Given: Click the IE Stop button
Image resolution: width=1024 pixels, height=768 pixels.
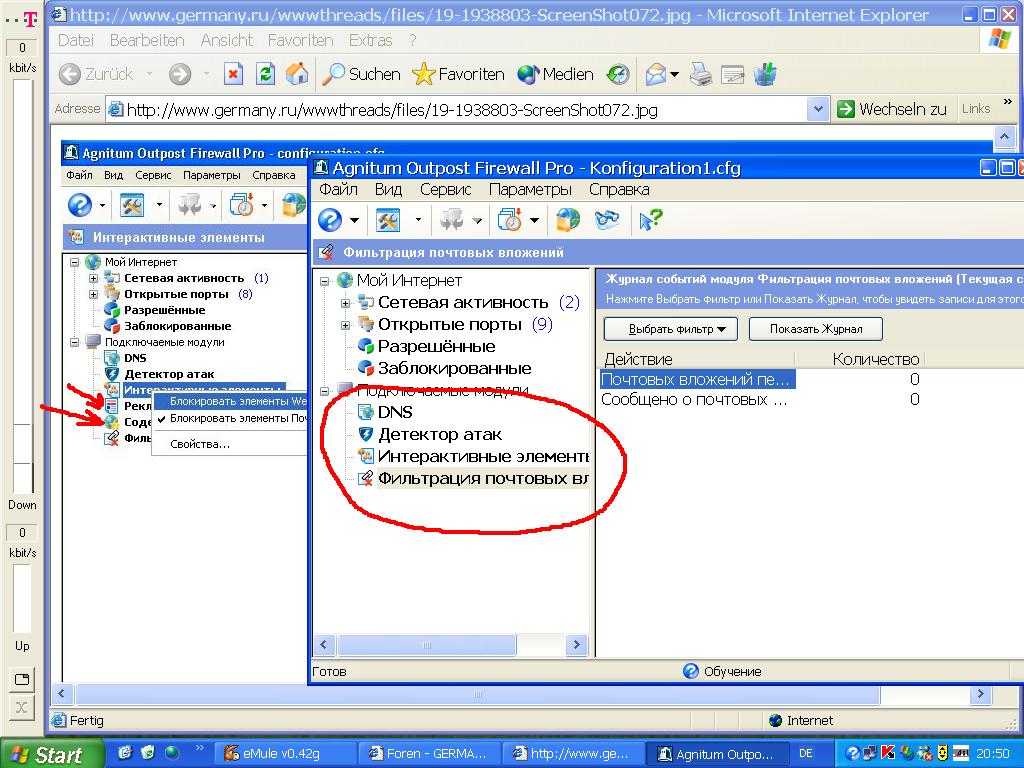Looking at the screenshot, I should (x=233, y=74).
